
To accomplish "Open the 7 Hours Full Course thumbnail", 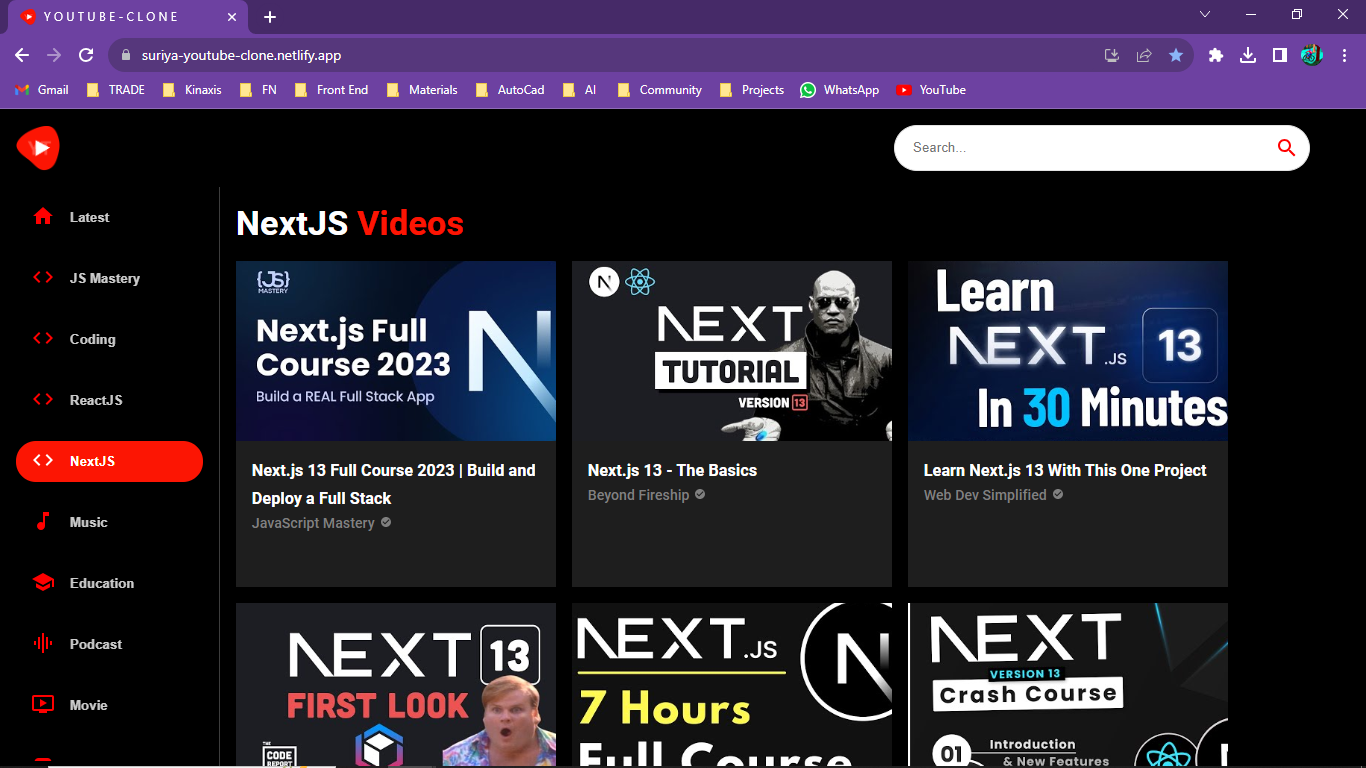I will click(732, 685).
